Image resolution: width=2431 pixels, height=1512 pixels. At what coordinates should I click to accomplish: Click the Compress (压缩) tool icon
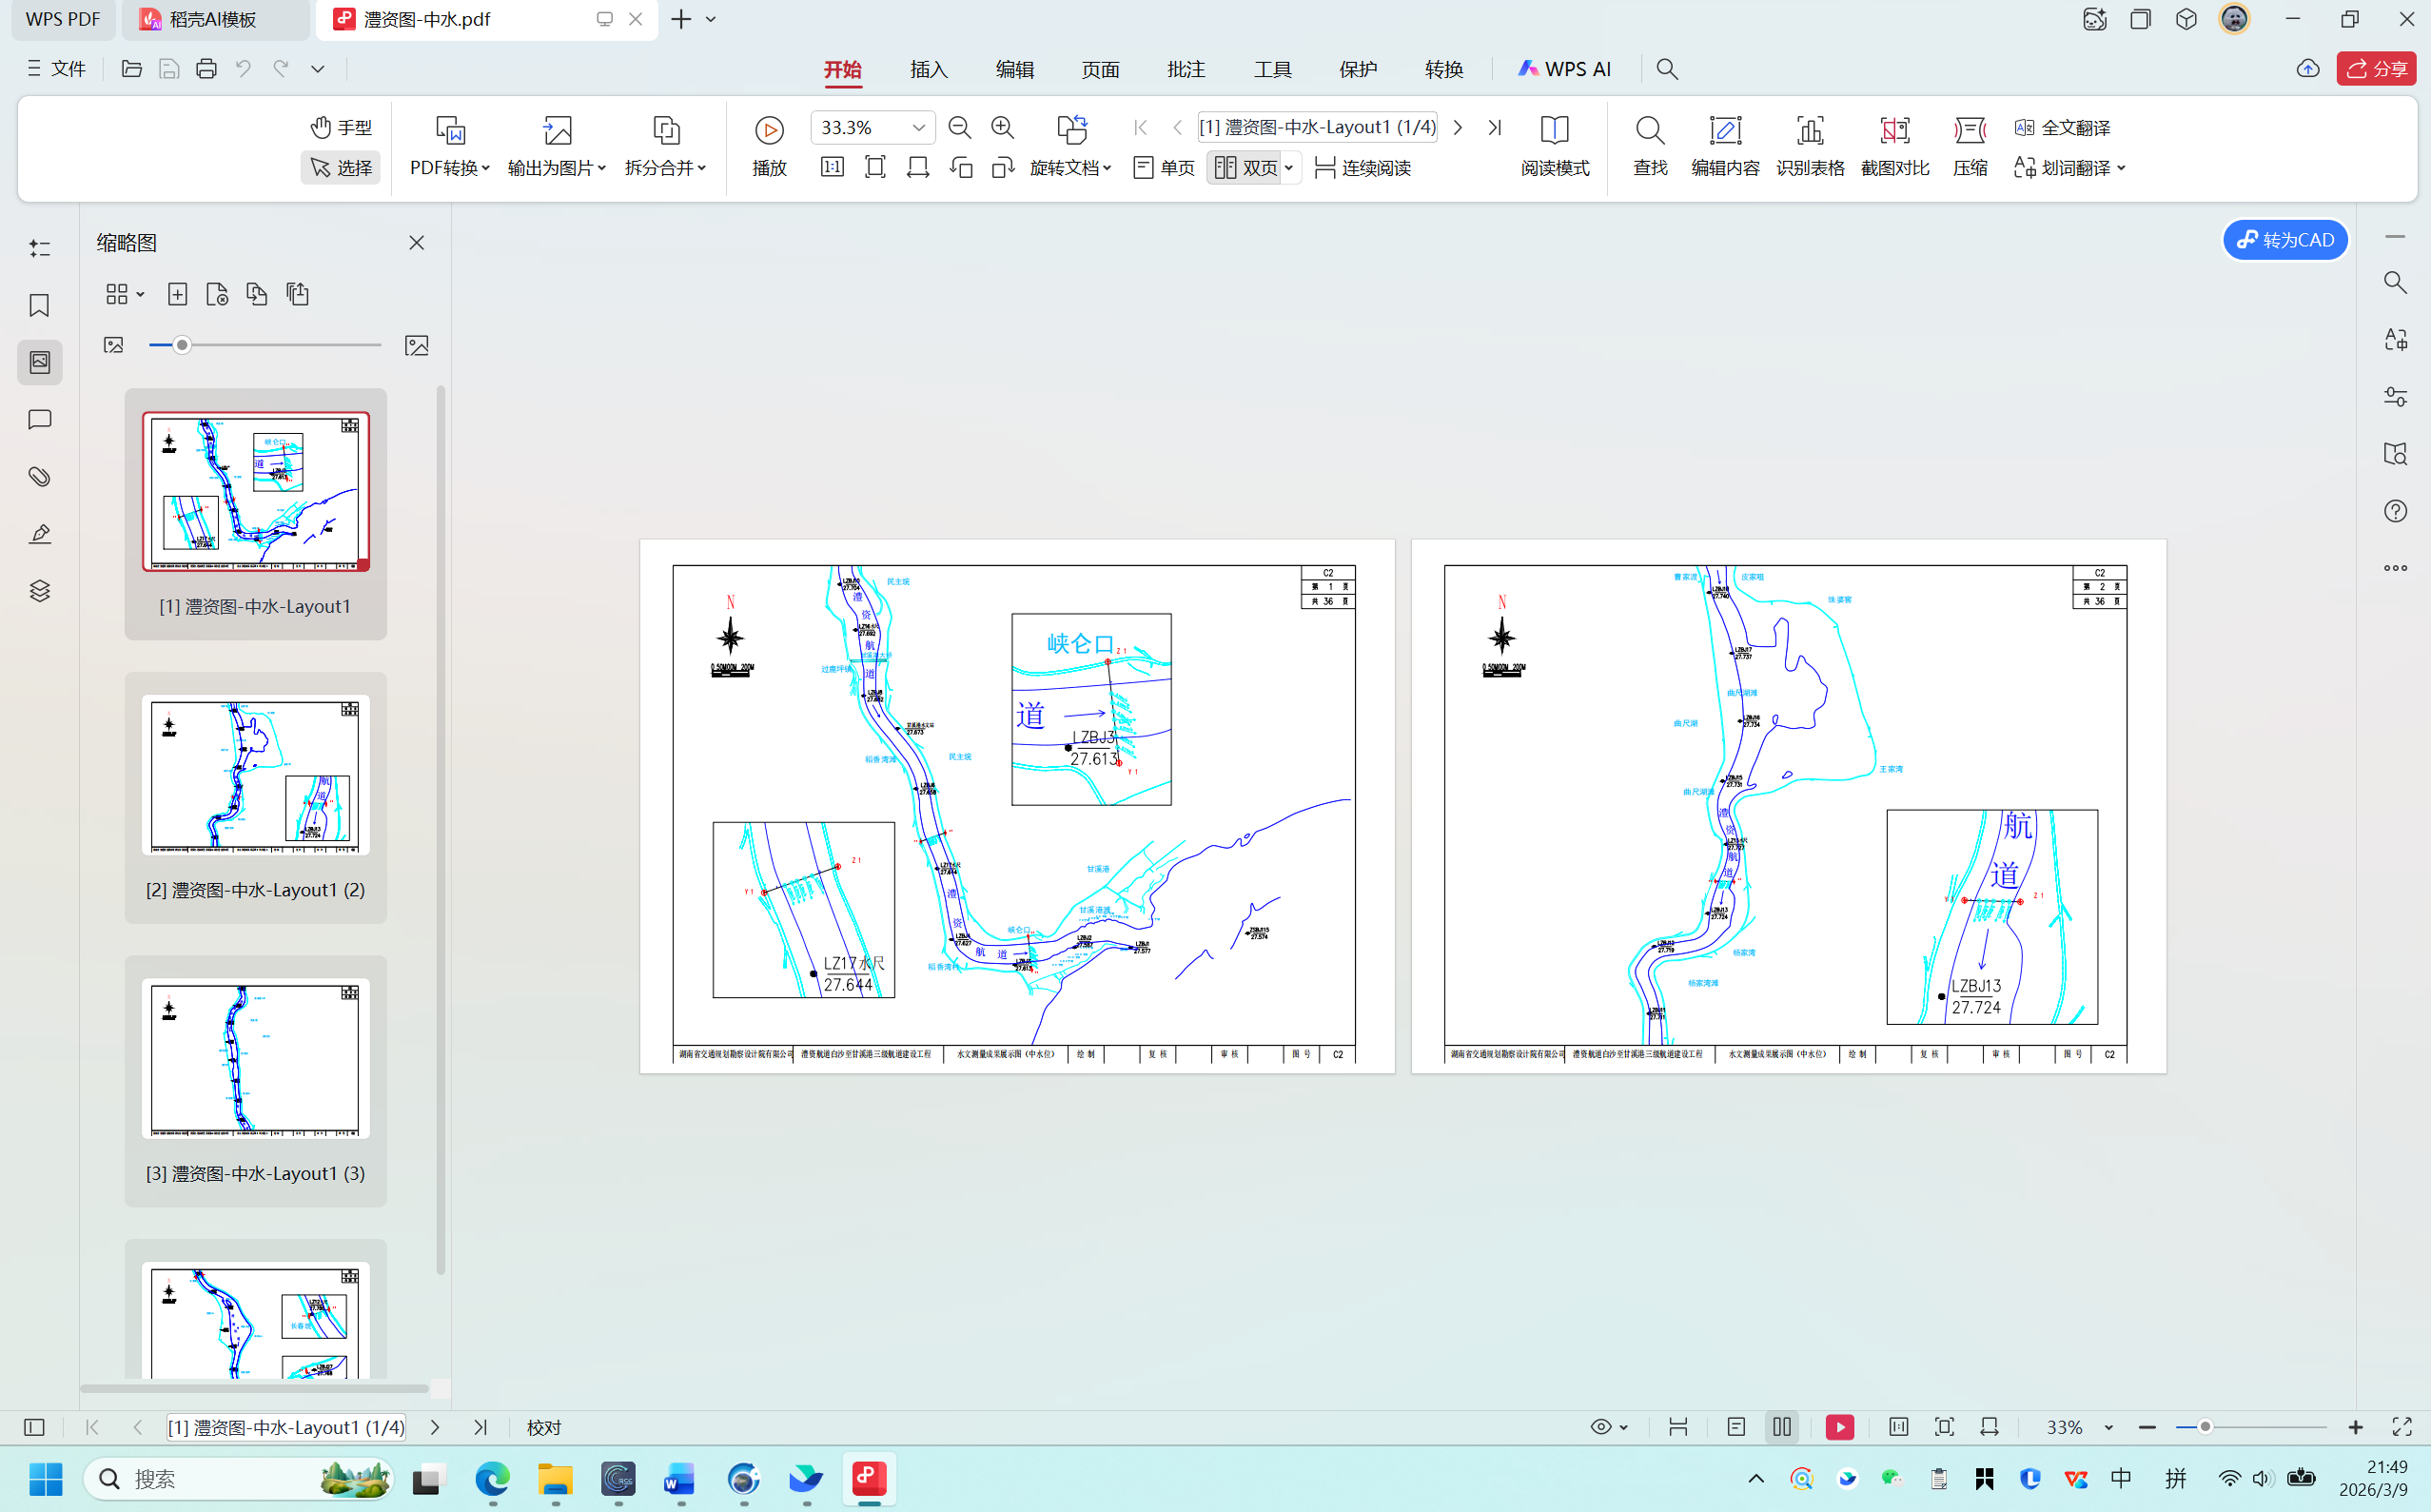pyautogui.click(x=1969, y=130)
